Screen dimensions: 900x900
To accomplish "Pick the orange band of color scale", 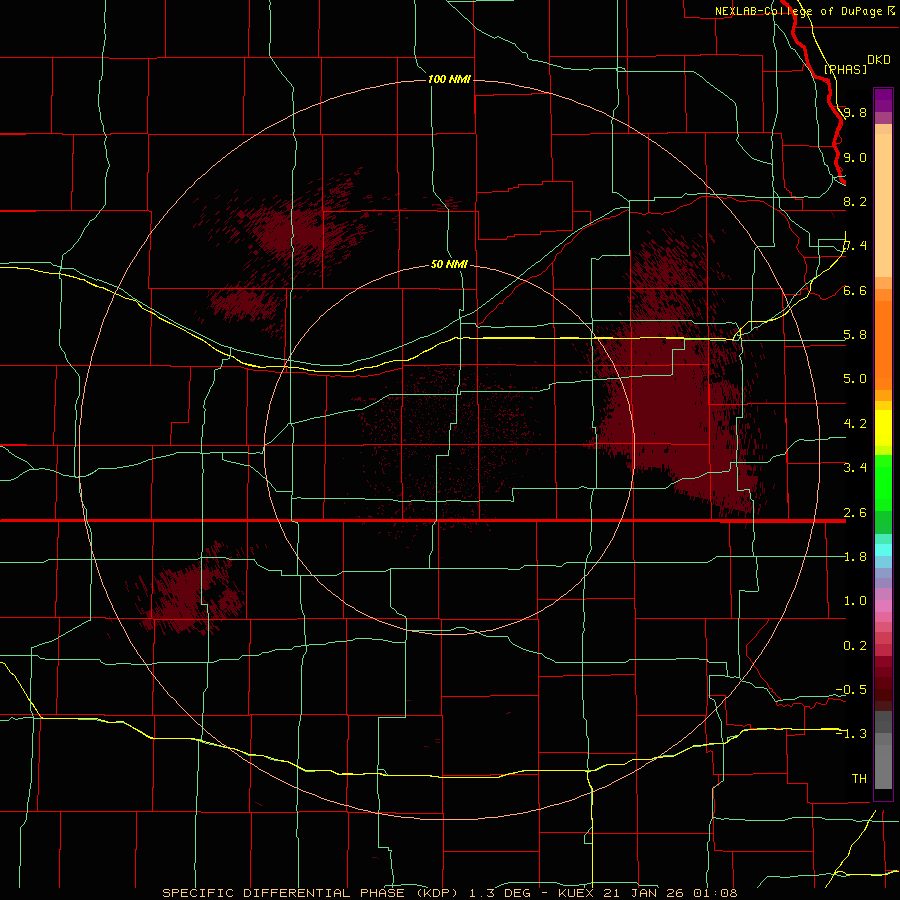I will [x=883, y=346].
